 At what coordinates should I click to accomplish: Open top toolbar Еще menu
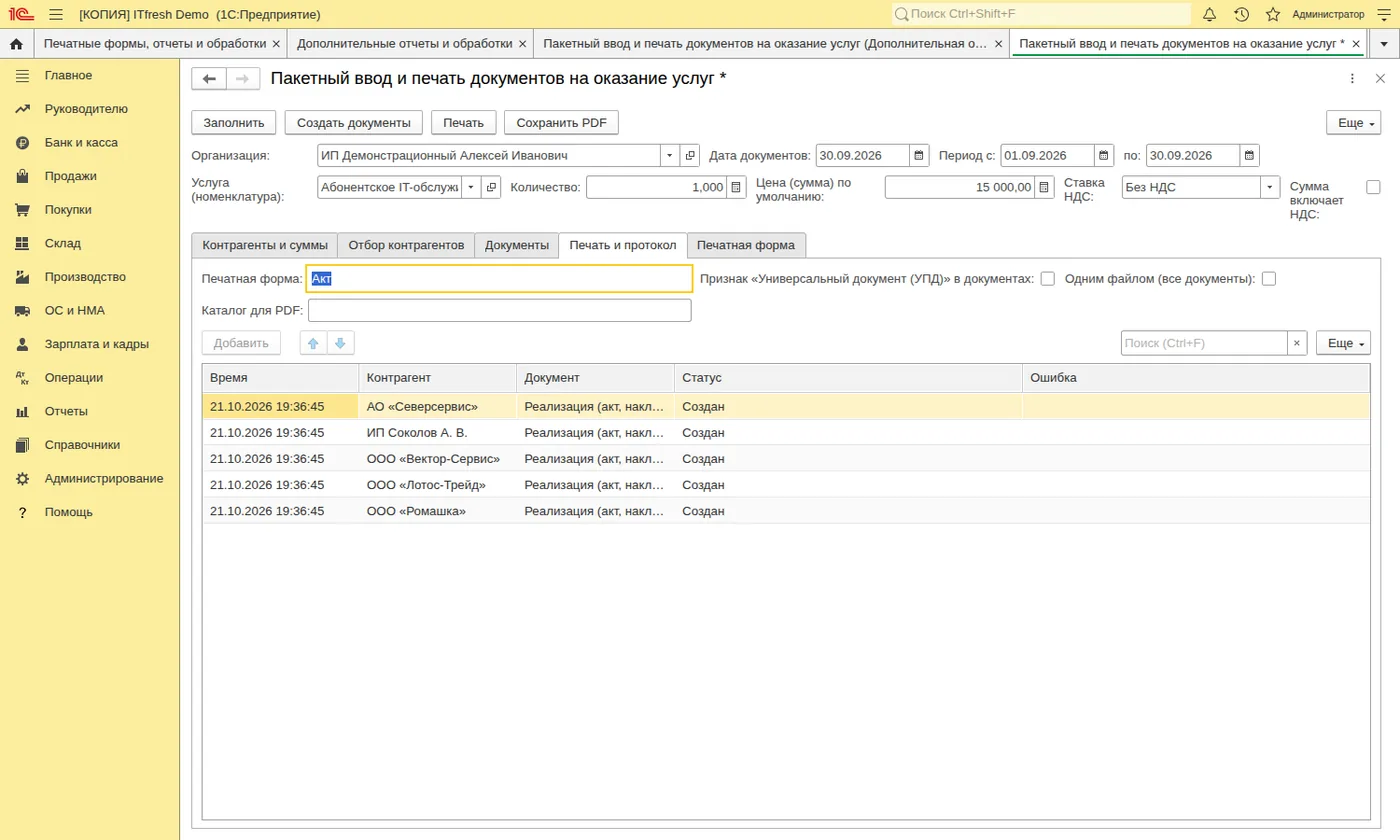pyautogui.click(x=1353, y=122)
